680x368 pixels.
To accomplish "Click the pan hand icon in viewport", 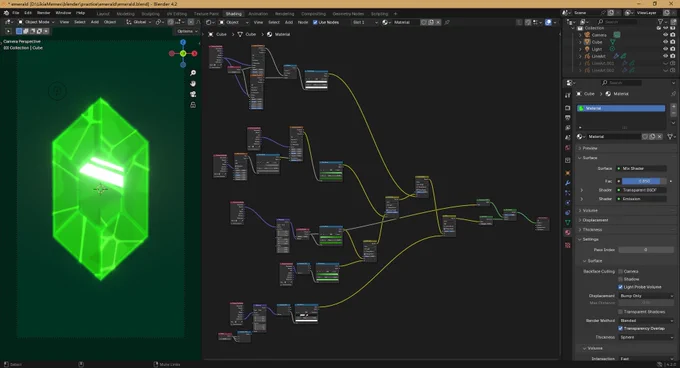I will pos(193,83).
